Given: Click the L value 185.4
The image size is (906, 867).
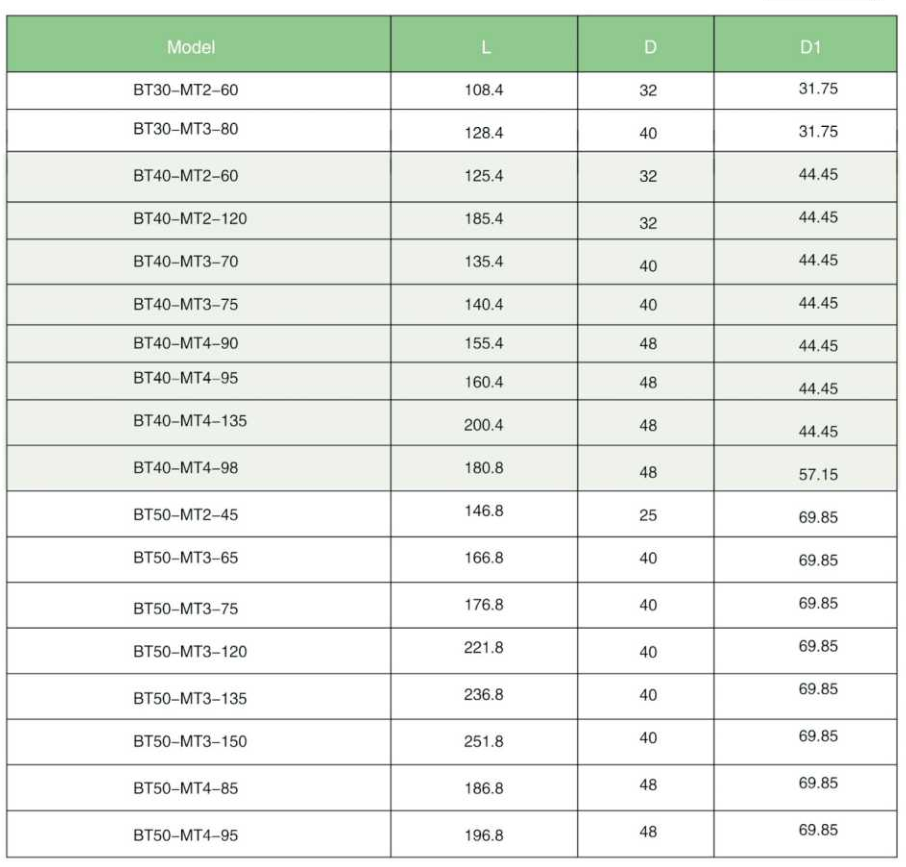Looking at the screenshot, I should (x=484, y=218).
